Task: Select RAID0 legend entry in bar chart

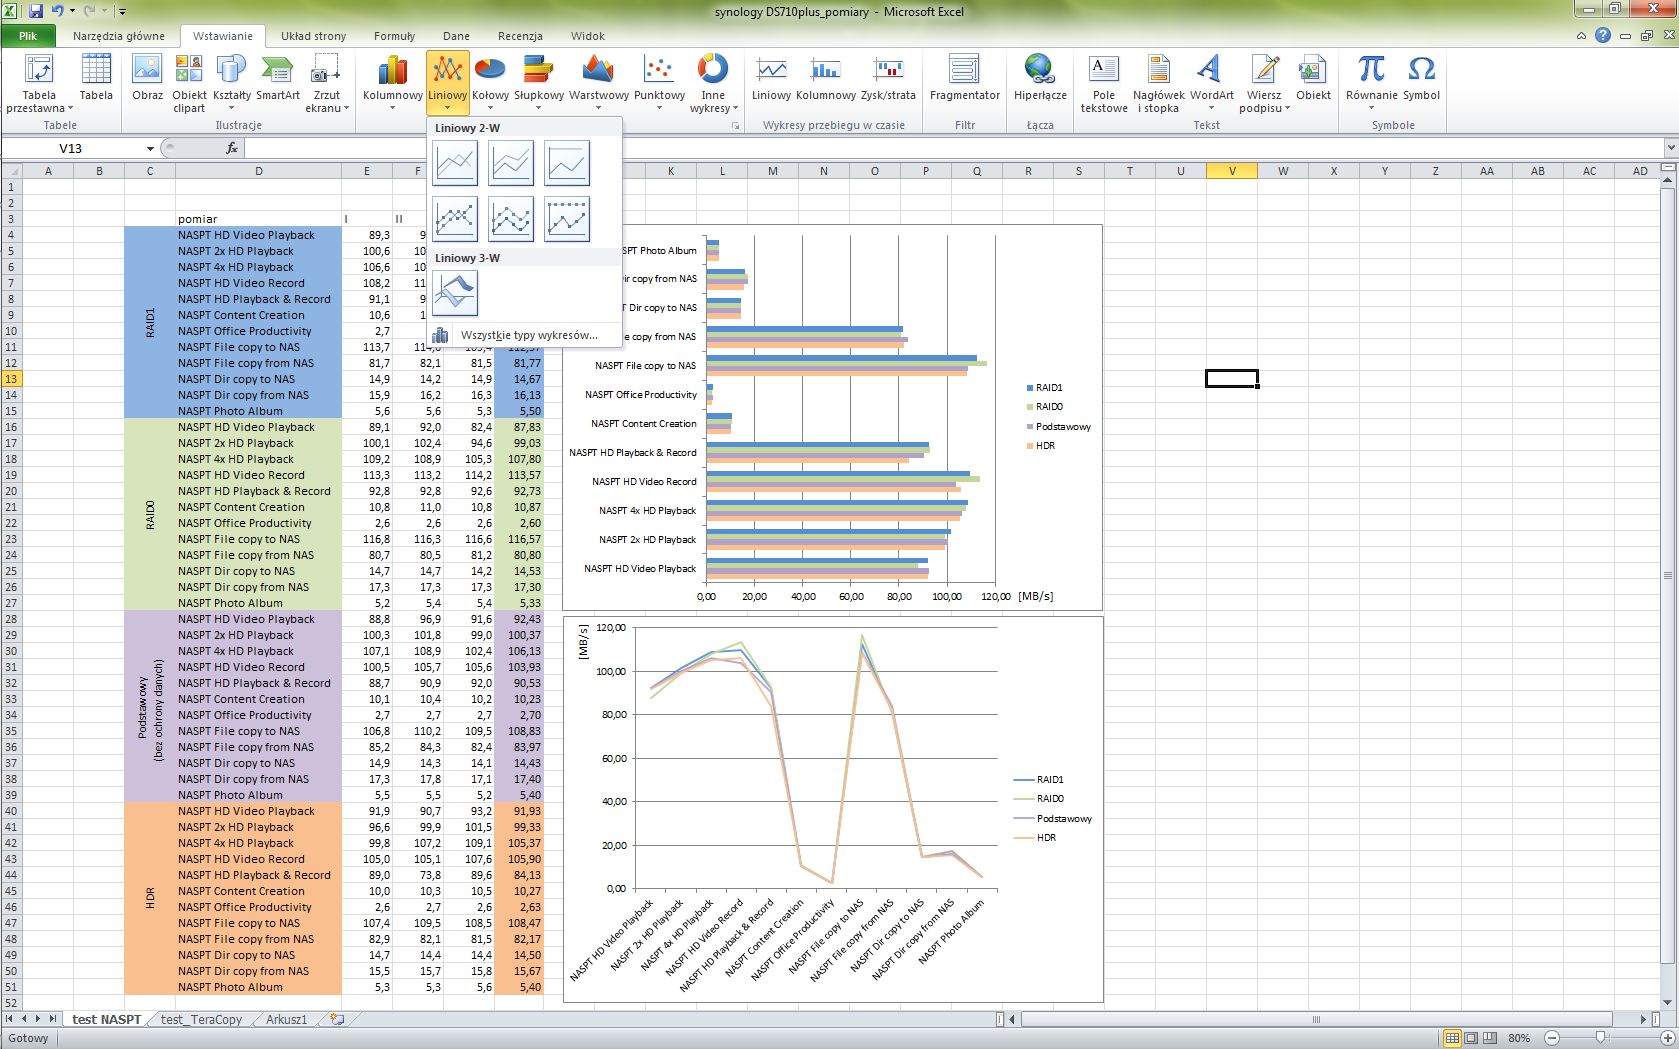Action: click(x=1045, y=407)
